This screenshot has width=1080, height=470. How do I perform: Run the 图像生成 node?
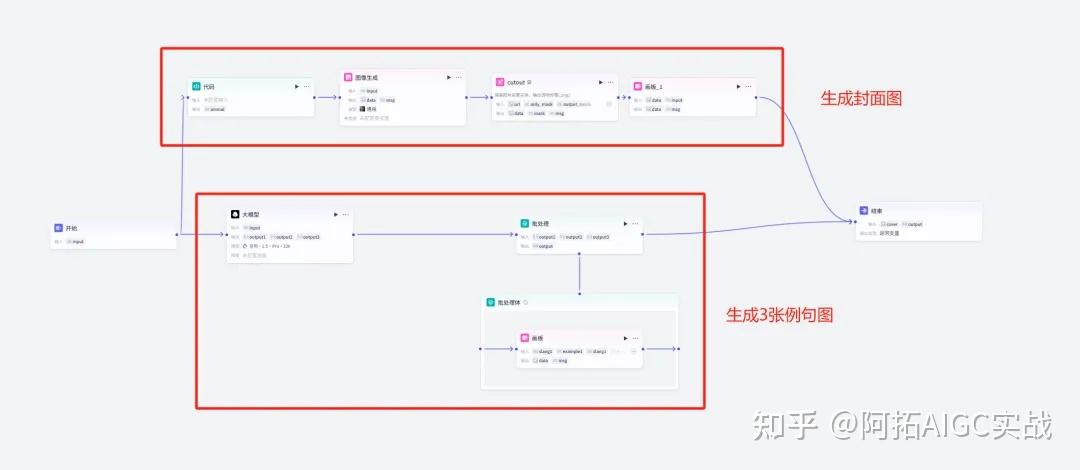pos(448,77)
